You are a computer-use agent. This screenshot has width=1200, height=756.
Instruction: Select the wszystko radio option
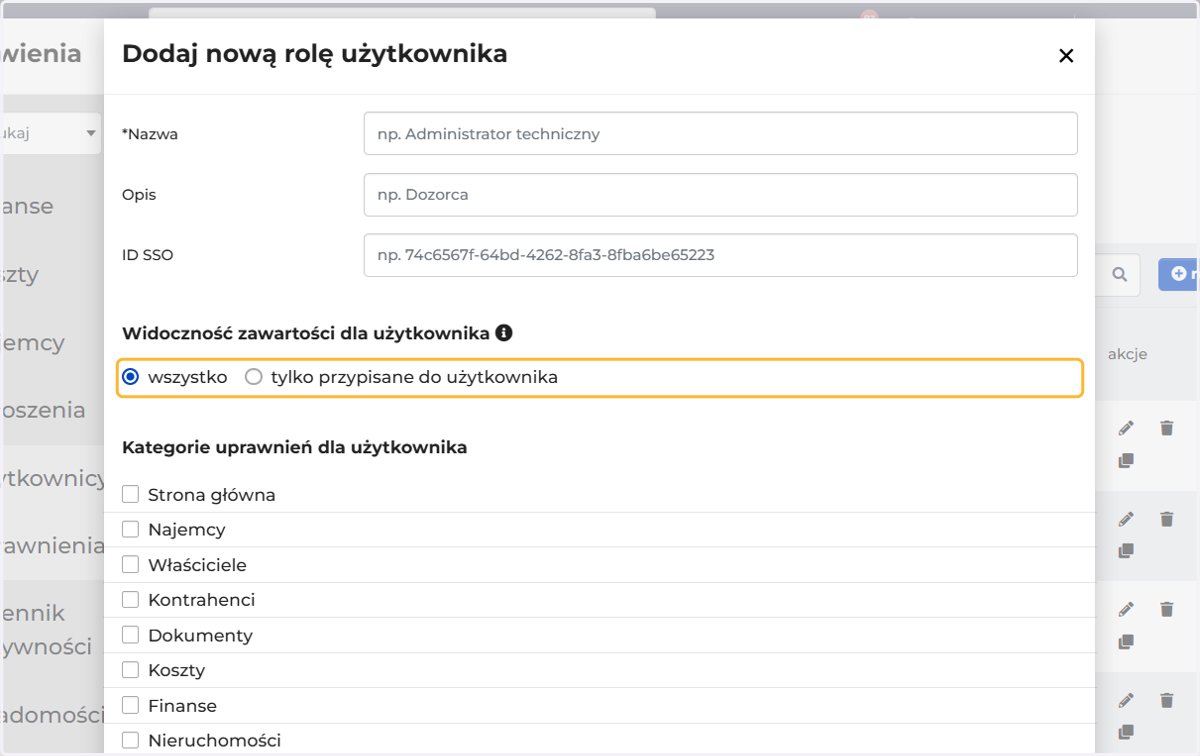(130, 377)
